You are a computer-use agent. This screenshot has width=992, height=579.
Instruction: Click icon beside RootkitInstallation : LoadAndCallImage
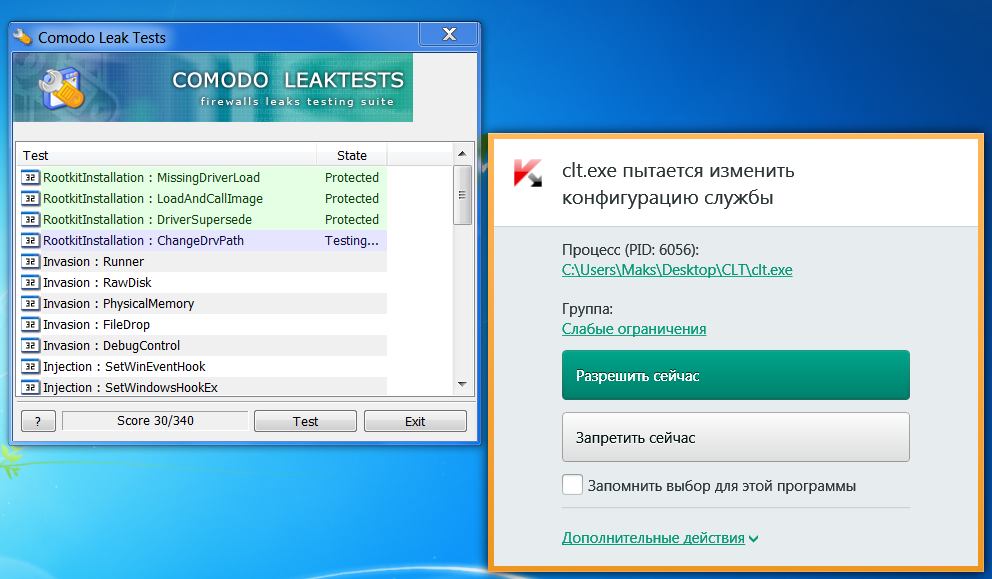coord(30,199)
